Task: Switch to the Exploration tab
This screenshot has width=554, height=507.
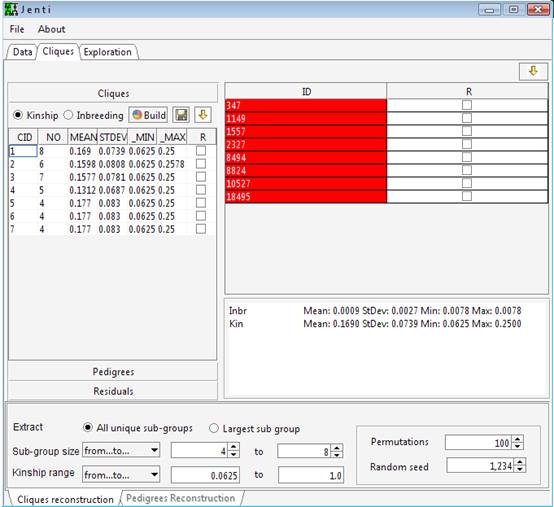Action: 108,52
